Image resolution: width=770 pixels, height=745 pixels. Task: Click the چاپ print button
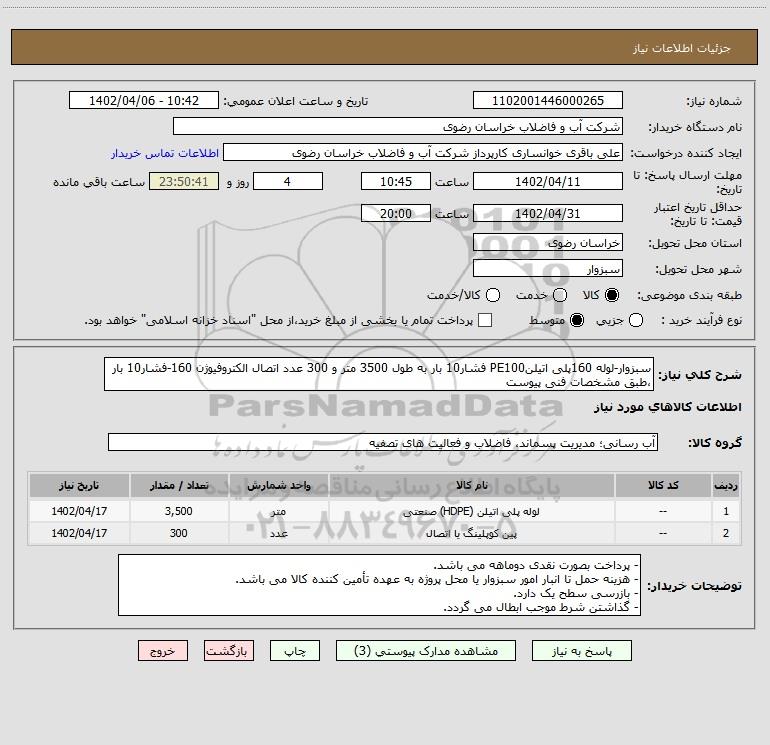tap(295, 651)
